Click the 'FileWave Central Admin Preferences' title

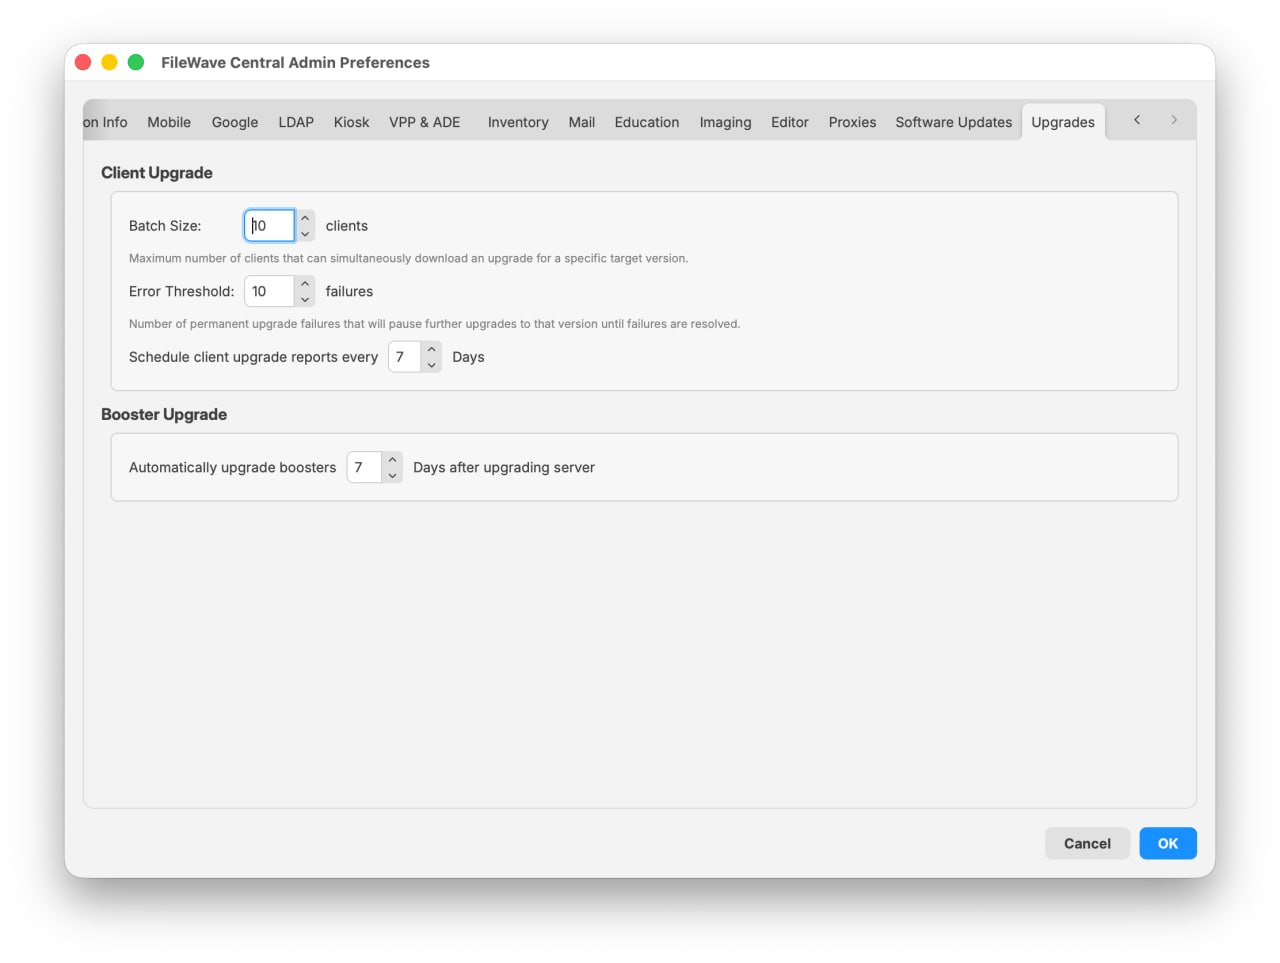(x=295, y=62)
